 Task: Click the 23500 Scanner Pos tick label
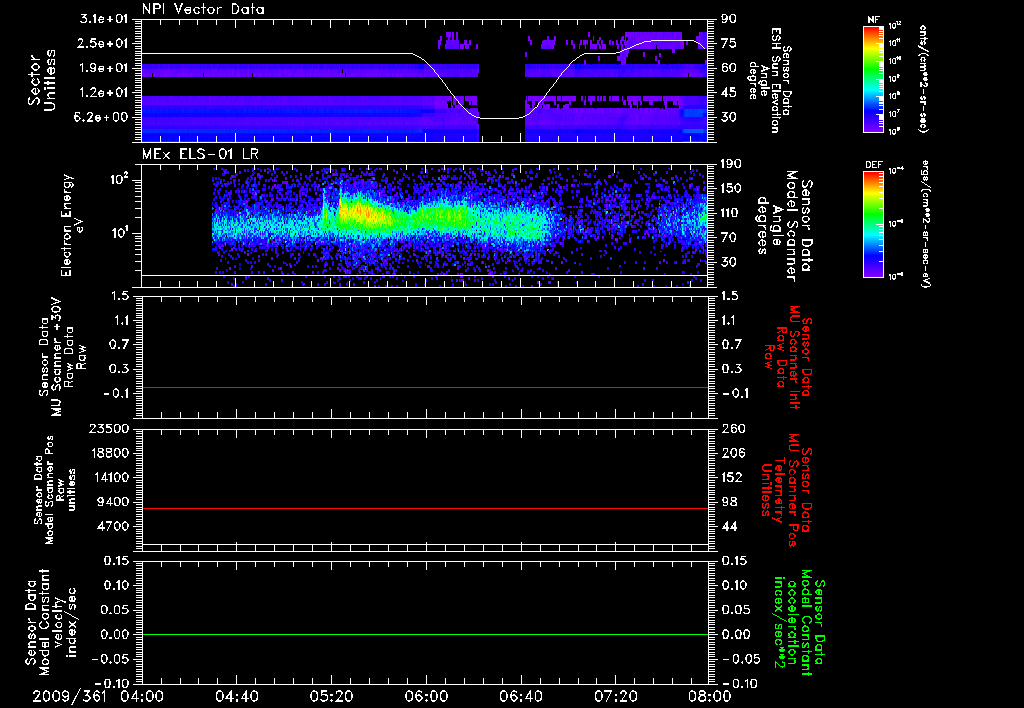click(110, 429)
